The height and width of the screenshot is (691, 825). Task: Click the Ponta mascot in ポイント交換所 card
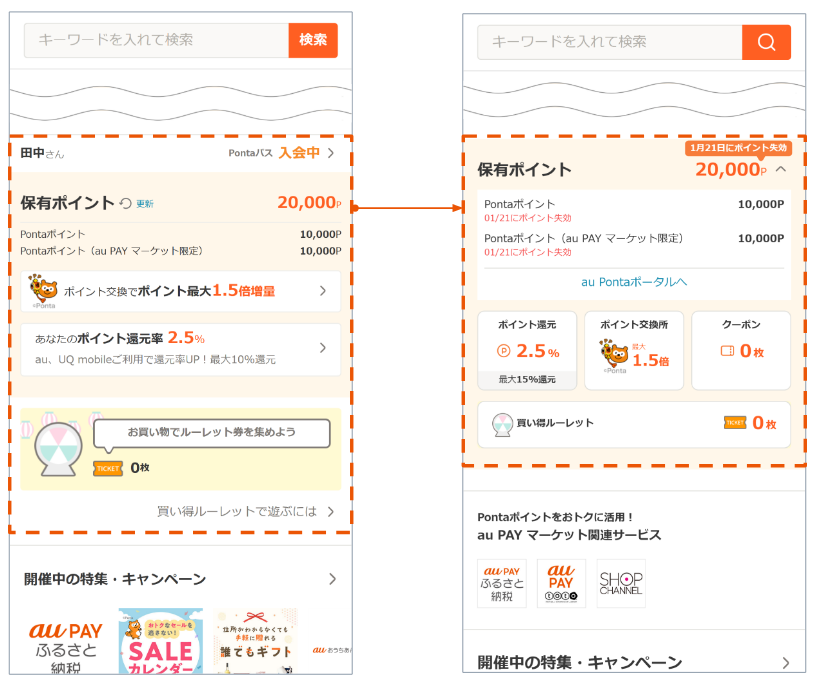coord(612,354)
